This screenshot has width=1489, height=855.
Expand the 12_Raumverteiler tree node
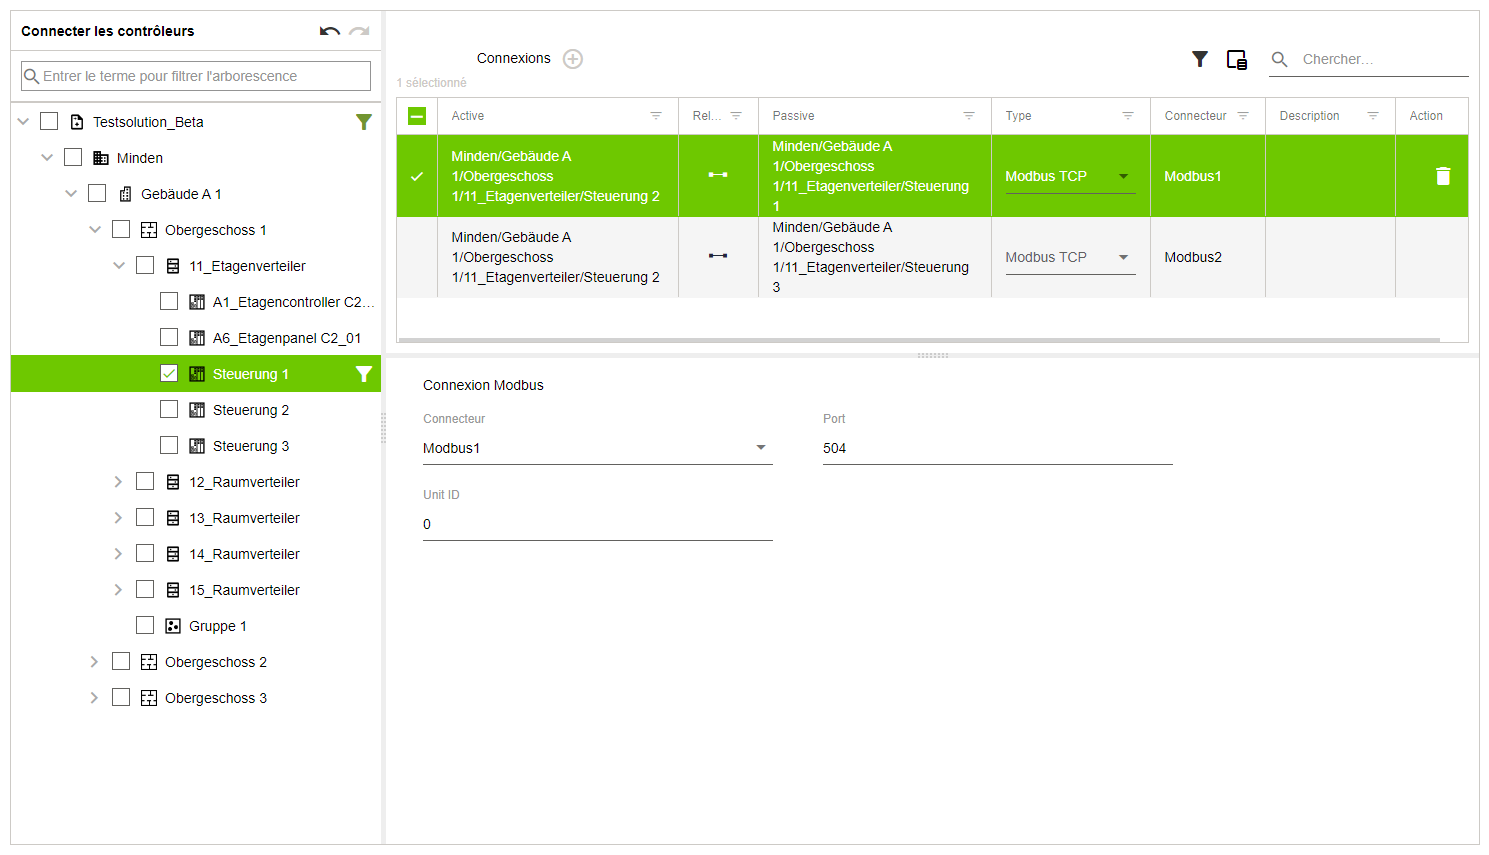click(x=118, y=482)
